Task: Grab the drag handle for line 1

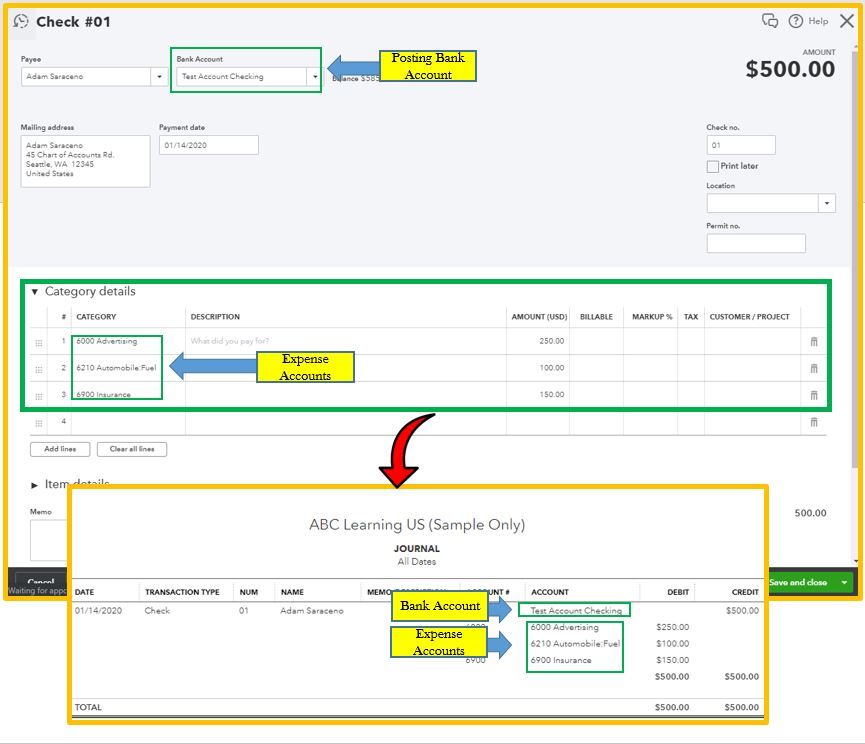Action: pos(39,342)
